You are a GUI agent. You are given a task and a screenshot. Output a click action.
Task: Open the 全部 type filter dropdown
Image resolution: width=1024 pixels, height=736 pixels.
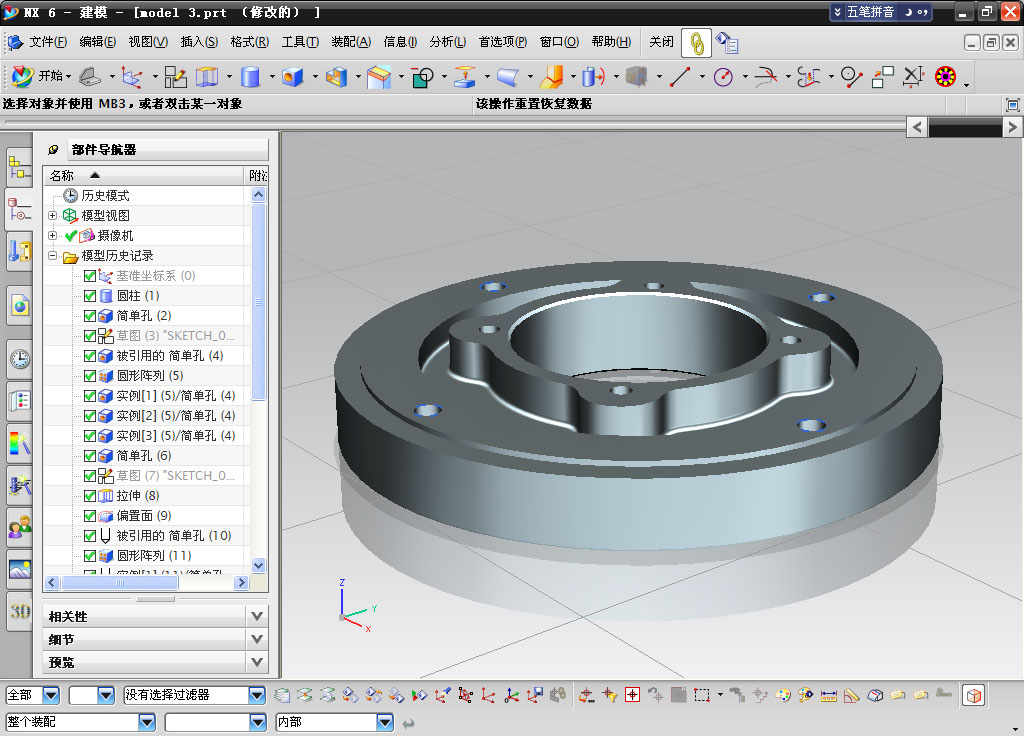[x=50, y=695]
